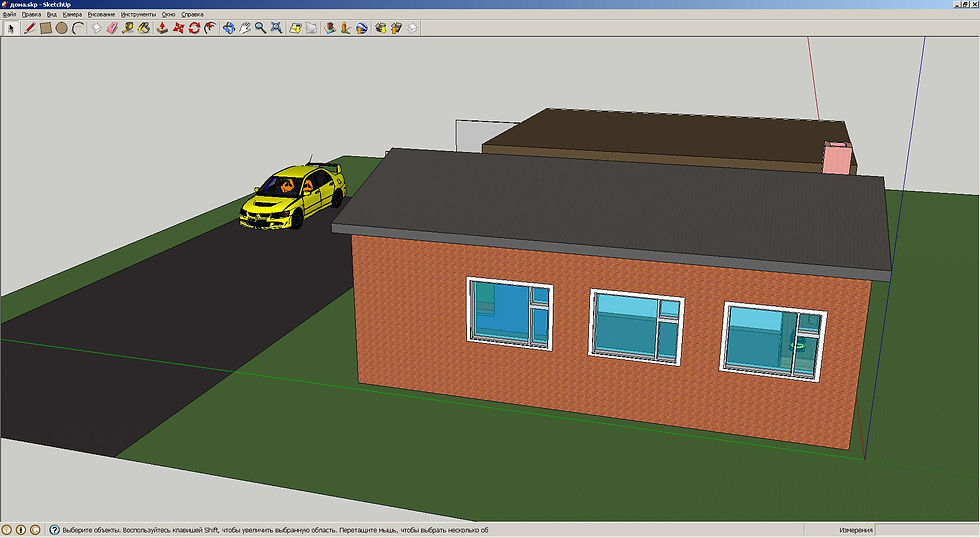Select the right window on brick wall

pyautogui.click(x=773, y=341)
